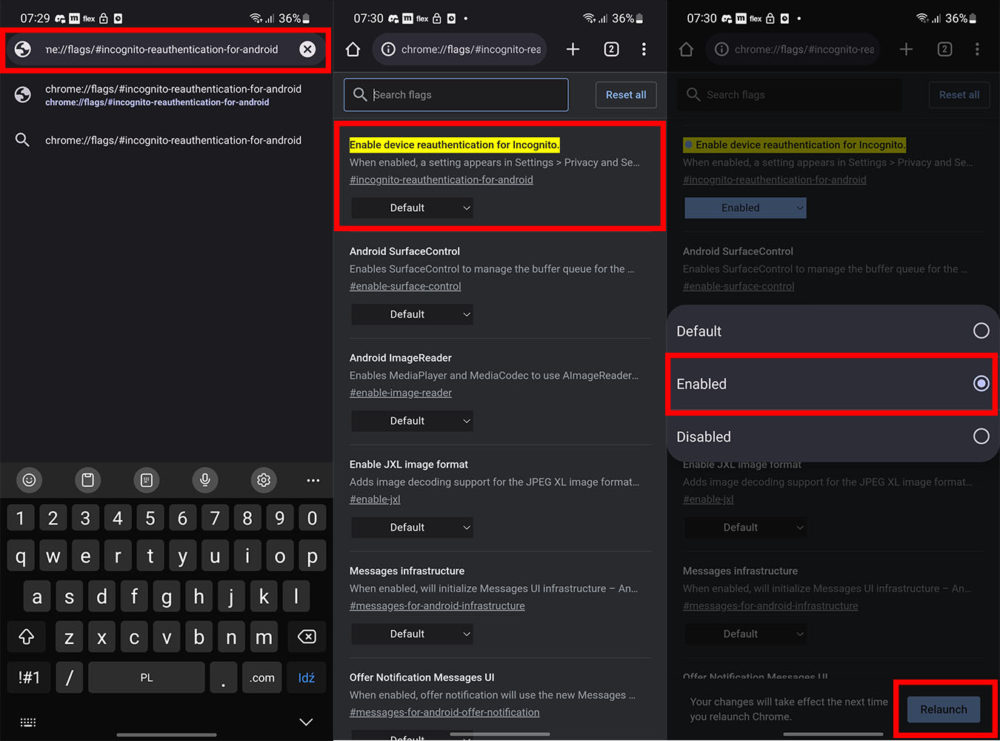Tap the lock icon in left status bar
1000x741 pixels.
103,18
